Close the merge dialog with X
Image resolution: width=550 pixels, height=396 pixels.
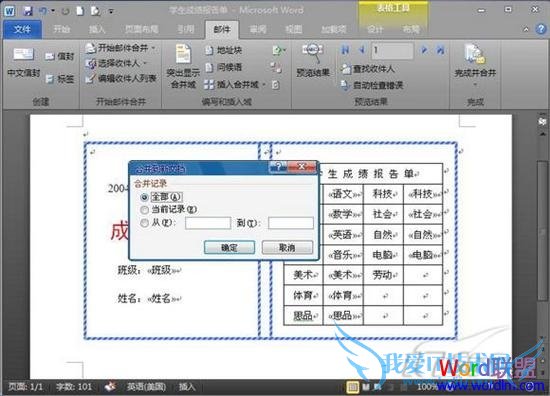pos(301,167)
